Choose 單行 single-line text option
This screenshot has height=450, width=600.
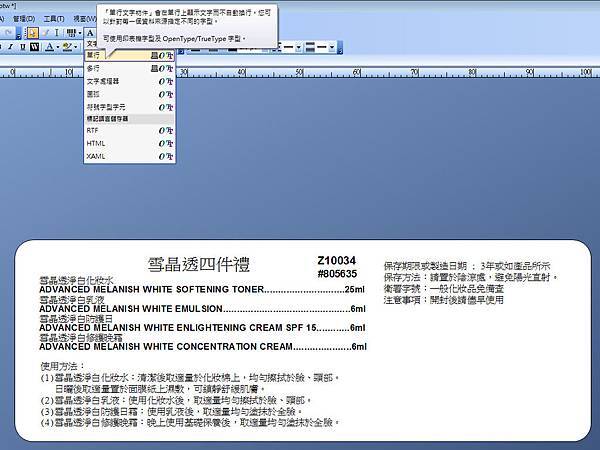tap(129, 55)
